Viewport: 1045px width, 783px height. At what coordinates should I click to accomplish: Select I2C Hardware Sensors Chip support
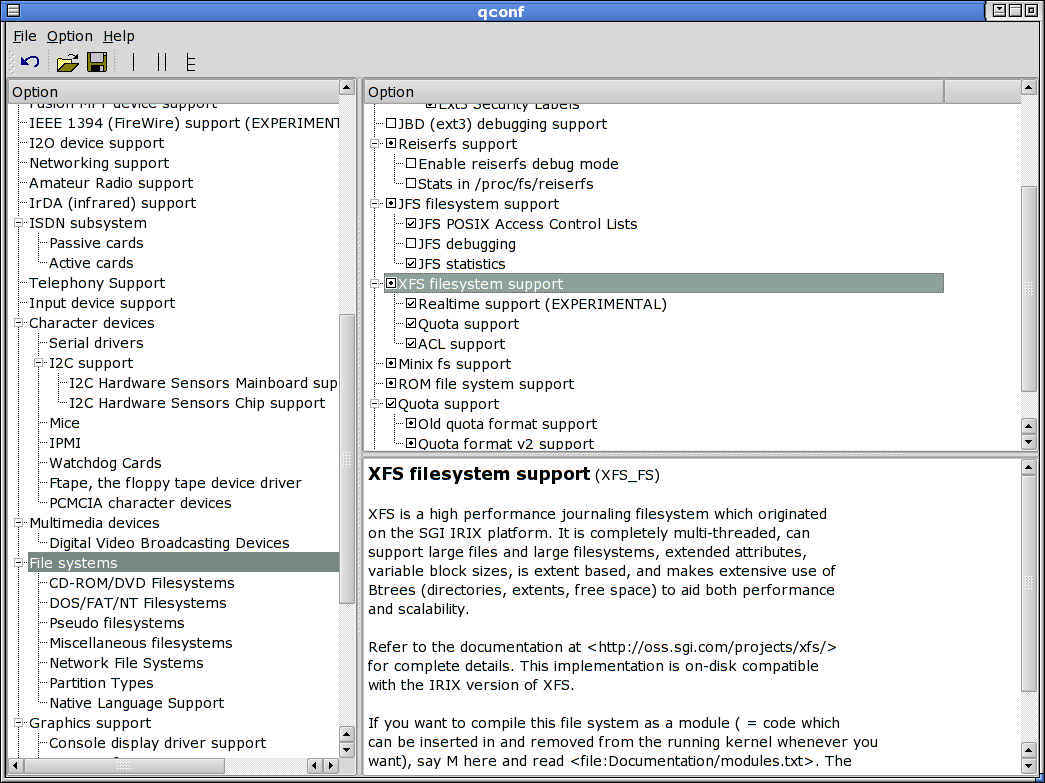coord(197,403)
